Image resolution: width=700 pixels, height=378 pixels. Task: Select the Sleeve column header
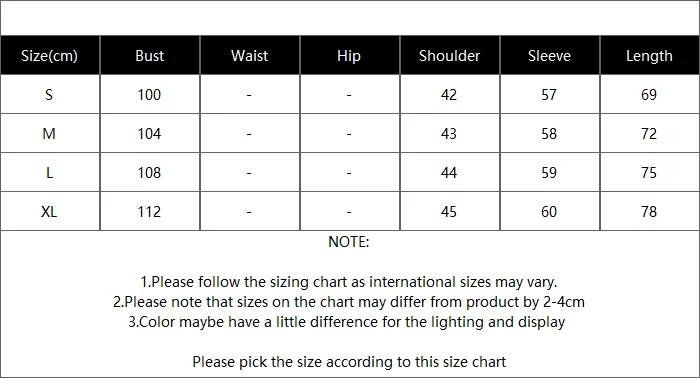pos(549,55)
